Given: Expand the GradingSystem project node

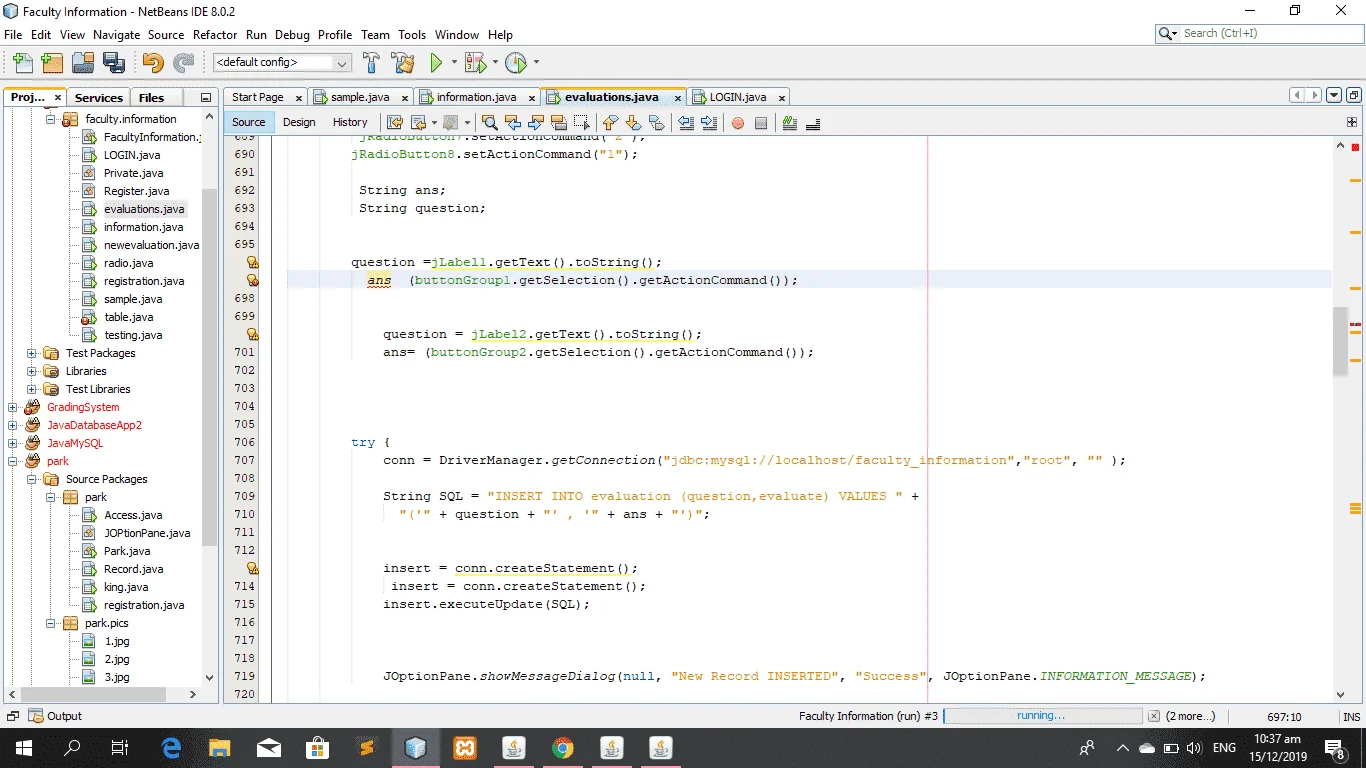Looking at the screenshot, I should [12, 407].
